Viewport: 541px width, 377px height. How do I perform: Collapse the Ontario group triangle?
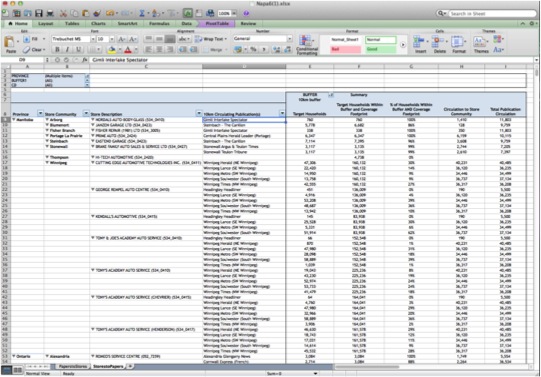click(14, 356)
